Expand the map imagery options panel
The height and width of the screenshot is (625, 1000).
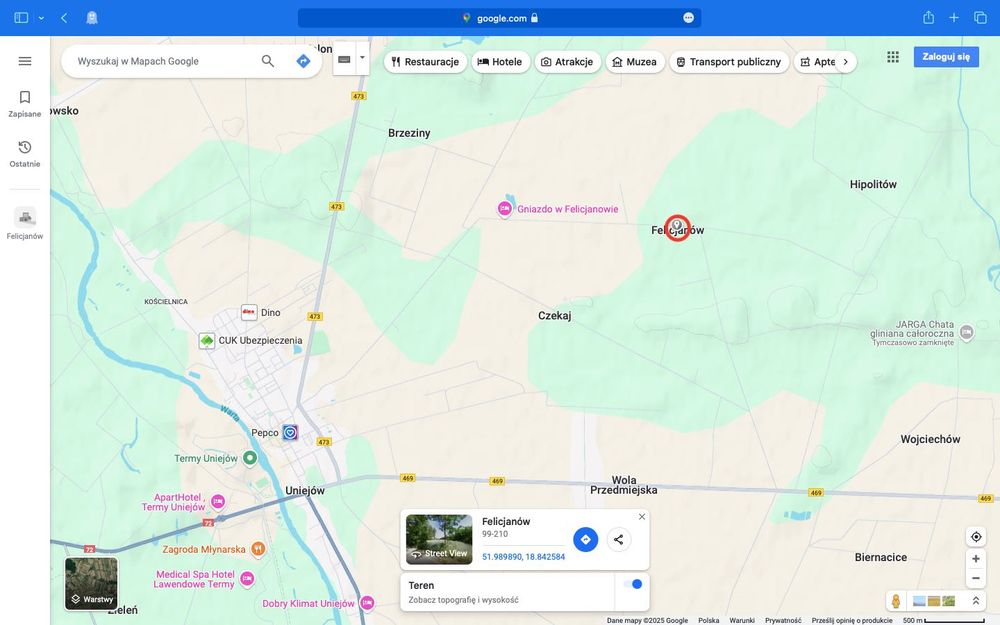[976, 601]
